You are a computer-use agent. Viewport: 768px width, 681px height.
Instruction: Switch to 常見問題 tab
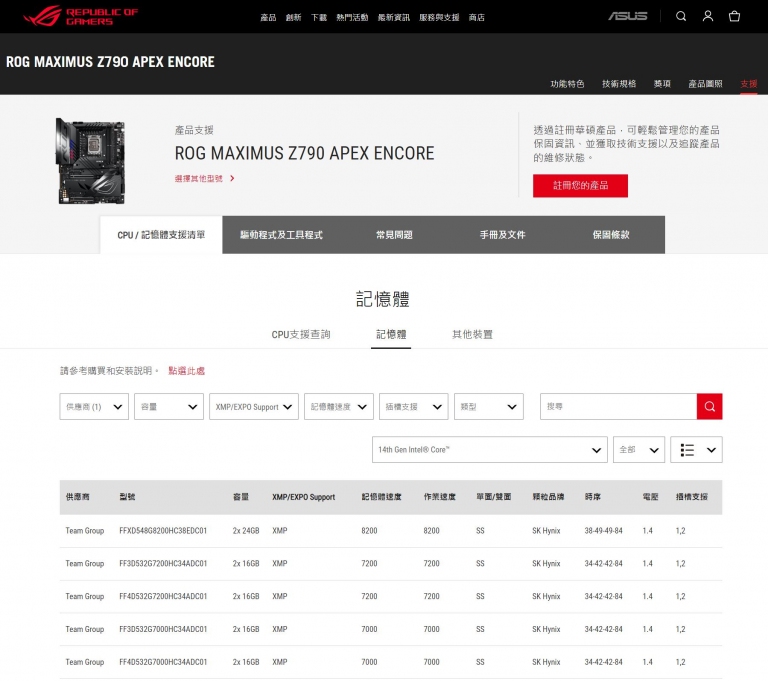pyautogui.click(x=394, y=235)
